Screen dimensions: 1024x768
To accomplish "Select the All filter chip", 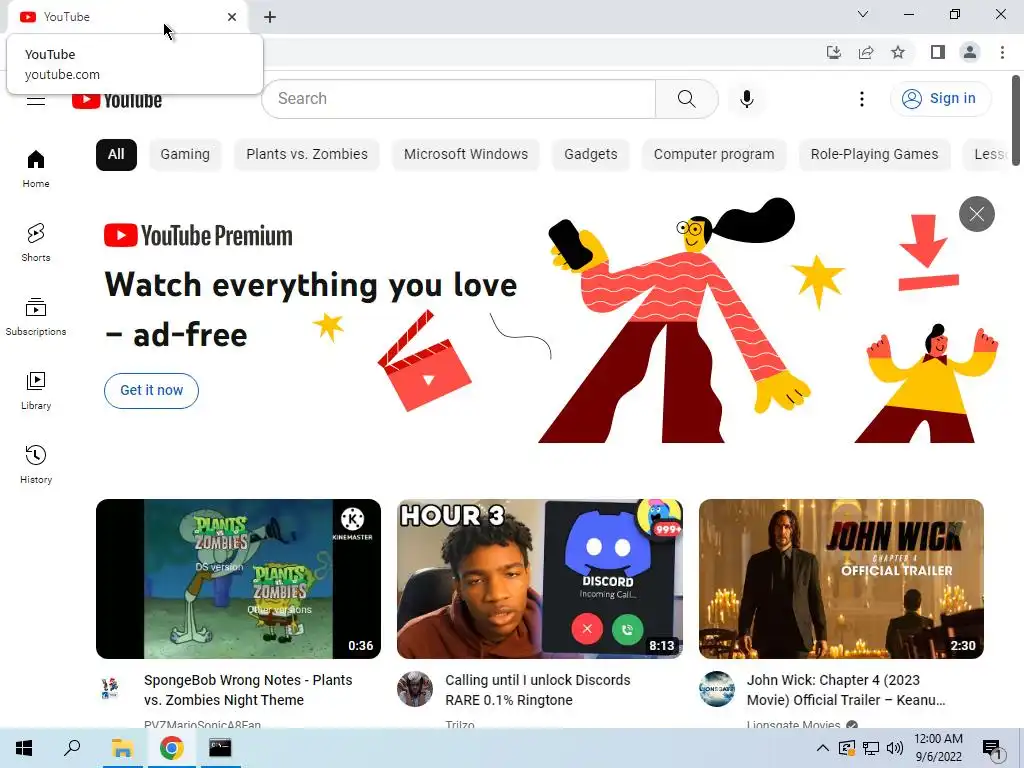I will [x=116, y=155].
